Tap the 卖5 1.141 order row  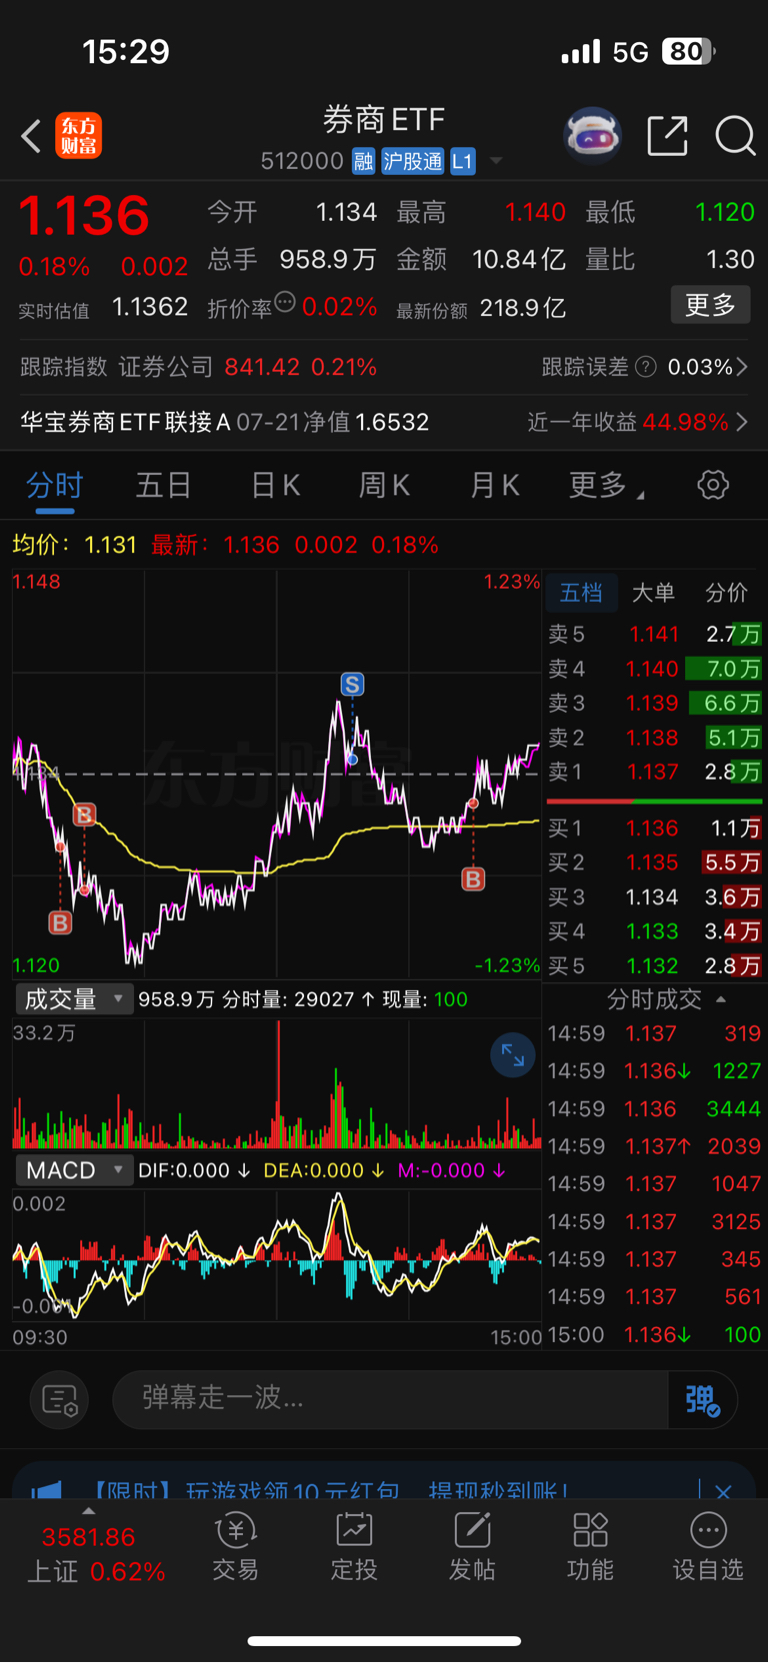(x=654, y=634)
